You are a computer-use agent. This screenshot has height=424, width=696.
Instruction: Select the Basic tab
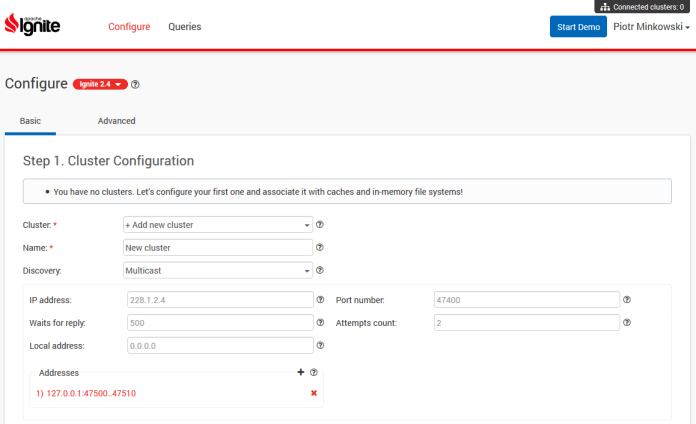point(30,121)
